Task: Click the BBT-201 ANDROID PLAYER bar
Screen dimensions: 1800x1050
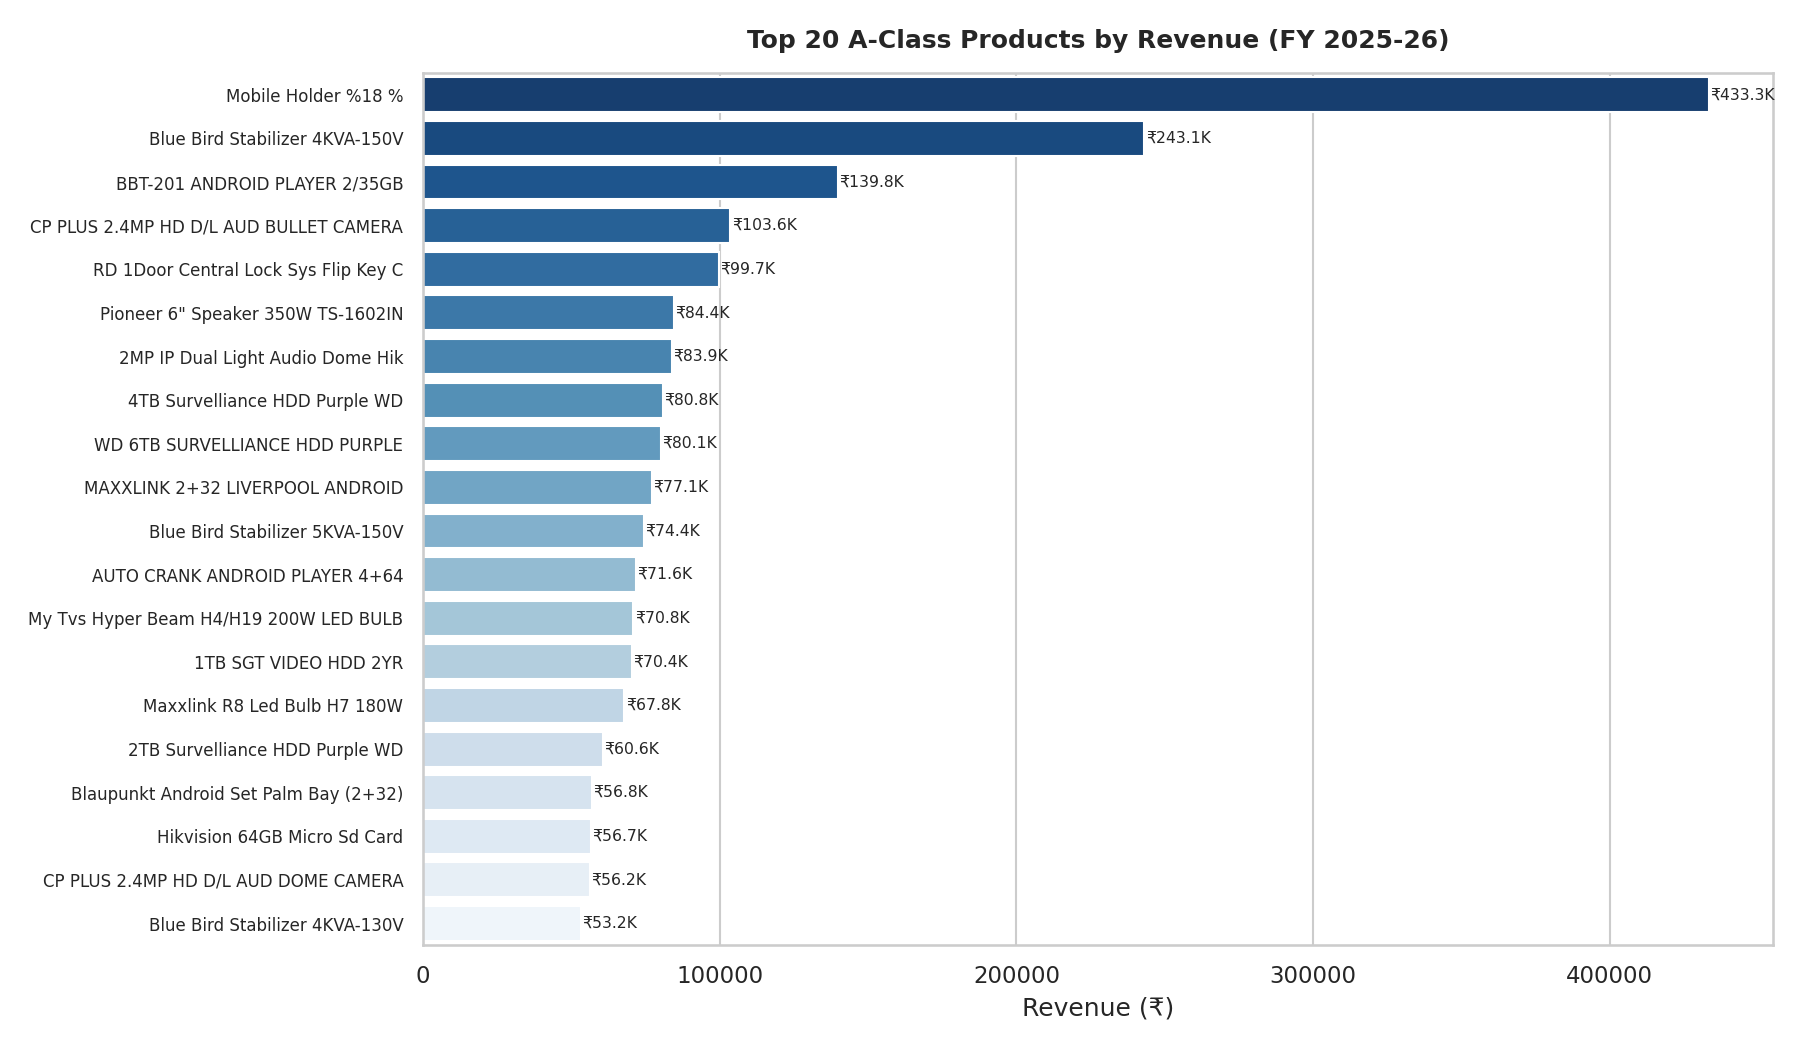Action: point(630,182)
